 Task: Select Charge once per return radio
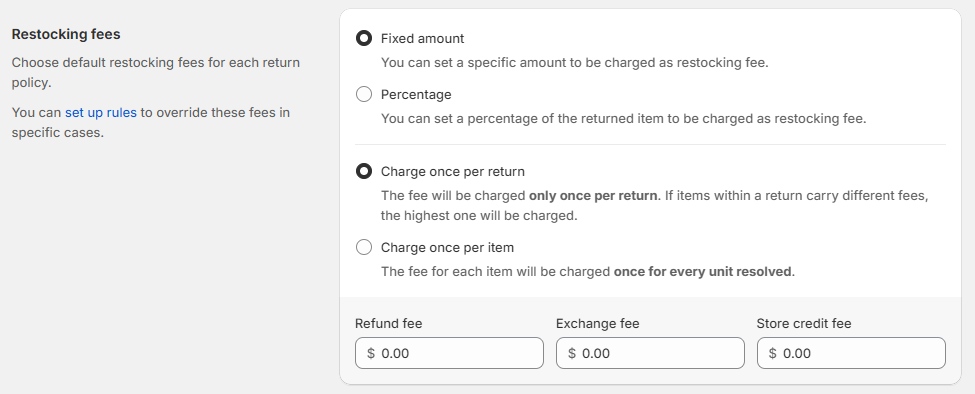(x=364, y=172)
